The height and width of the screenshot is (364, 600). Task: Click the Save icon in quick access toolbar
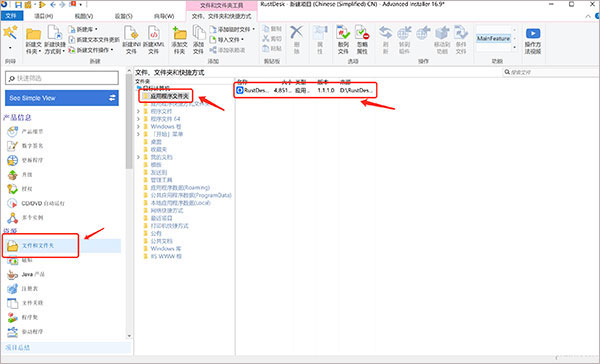[x=18, y=5]
